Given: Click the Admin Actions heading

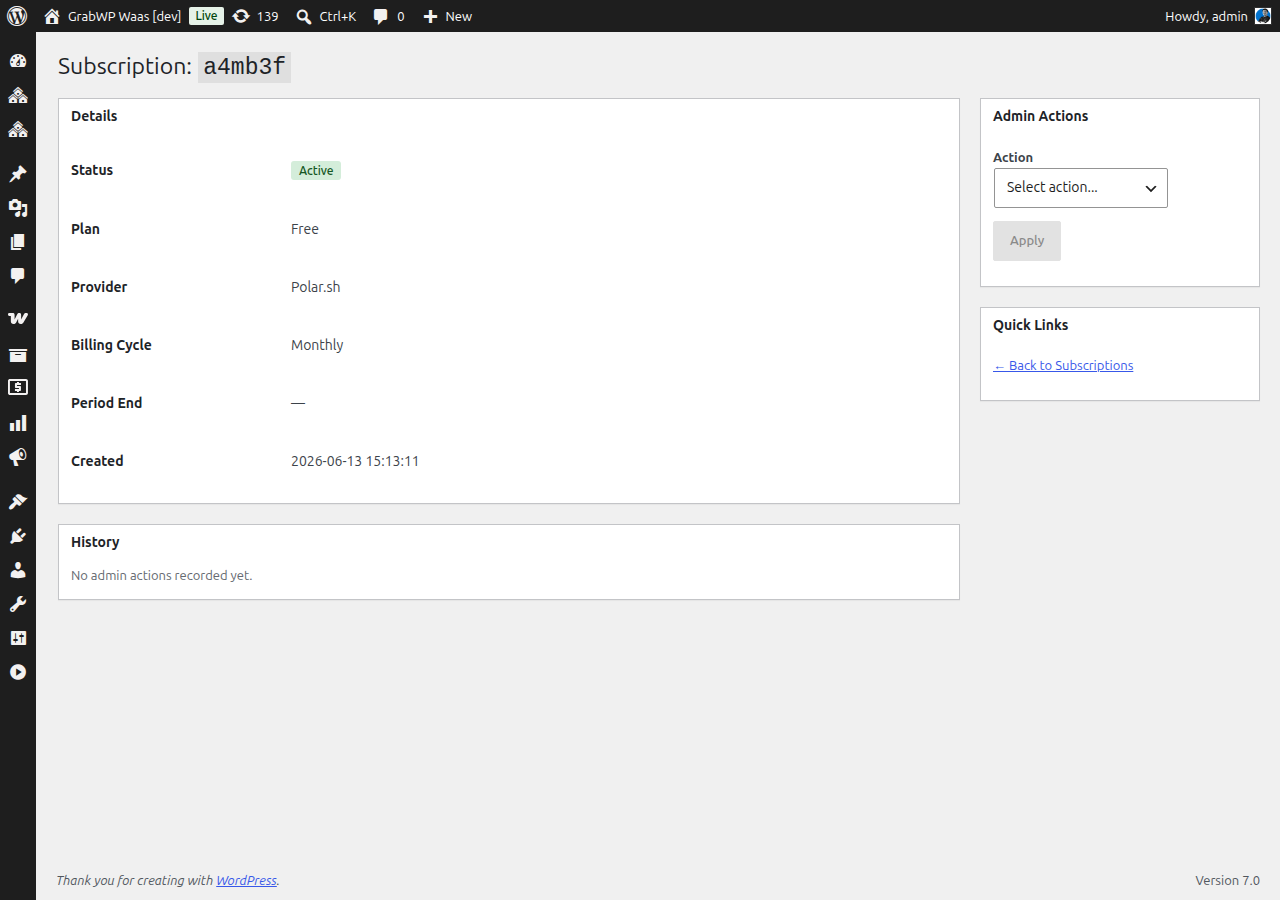Looking at the screenshot, I should [x=1040, y=116].
